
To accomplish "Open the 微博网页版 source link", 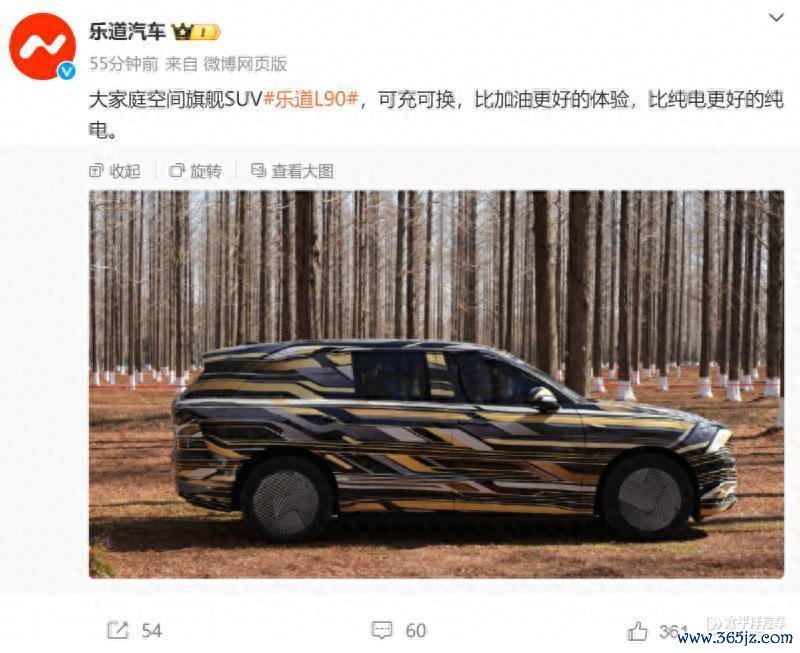I will coord(245,64).
